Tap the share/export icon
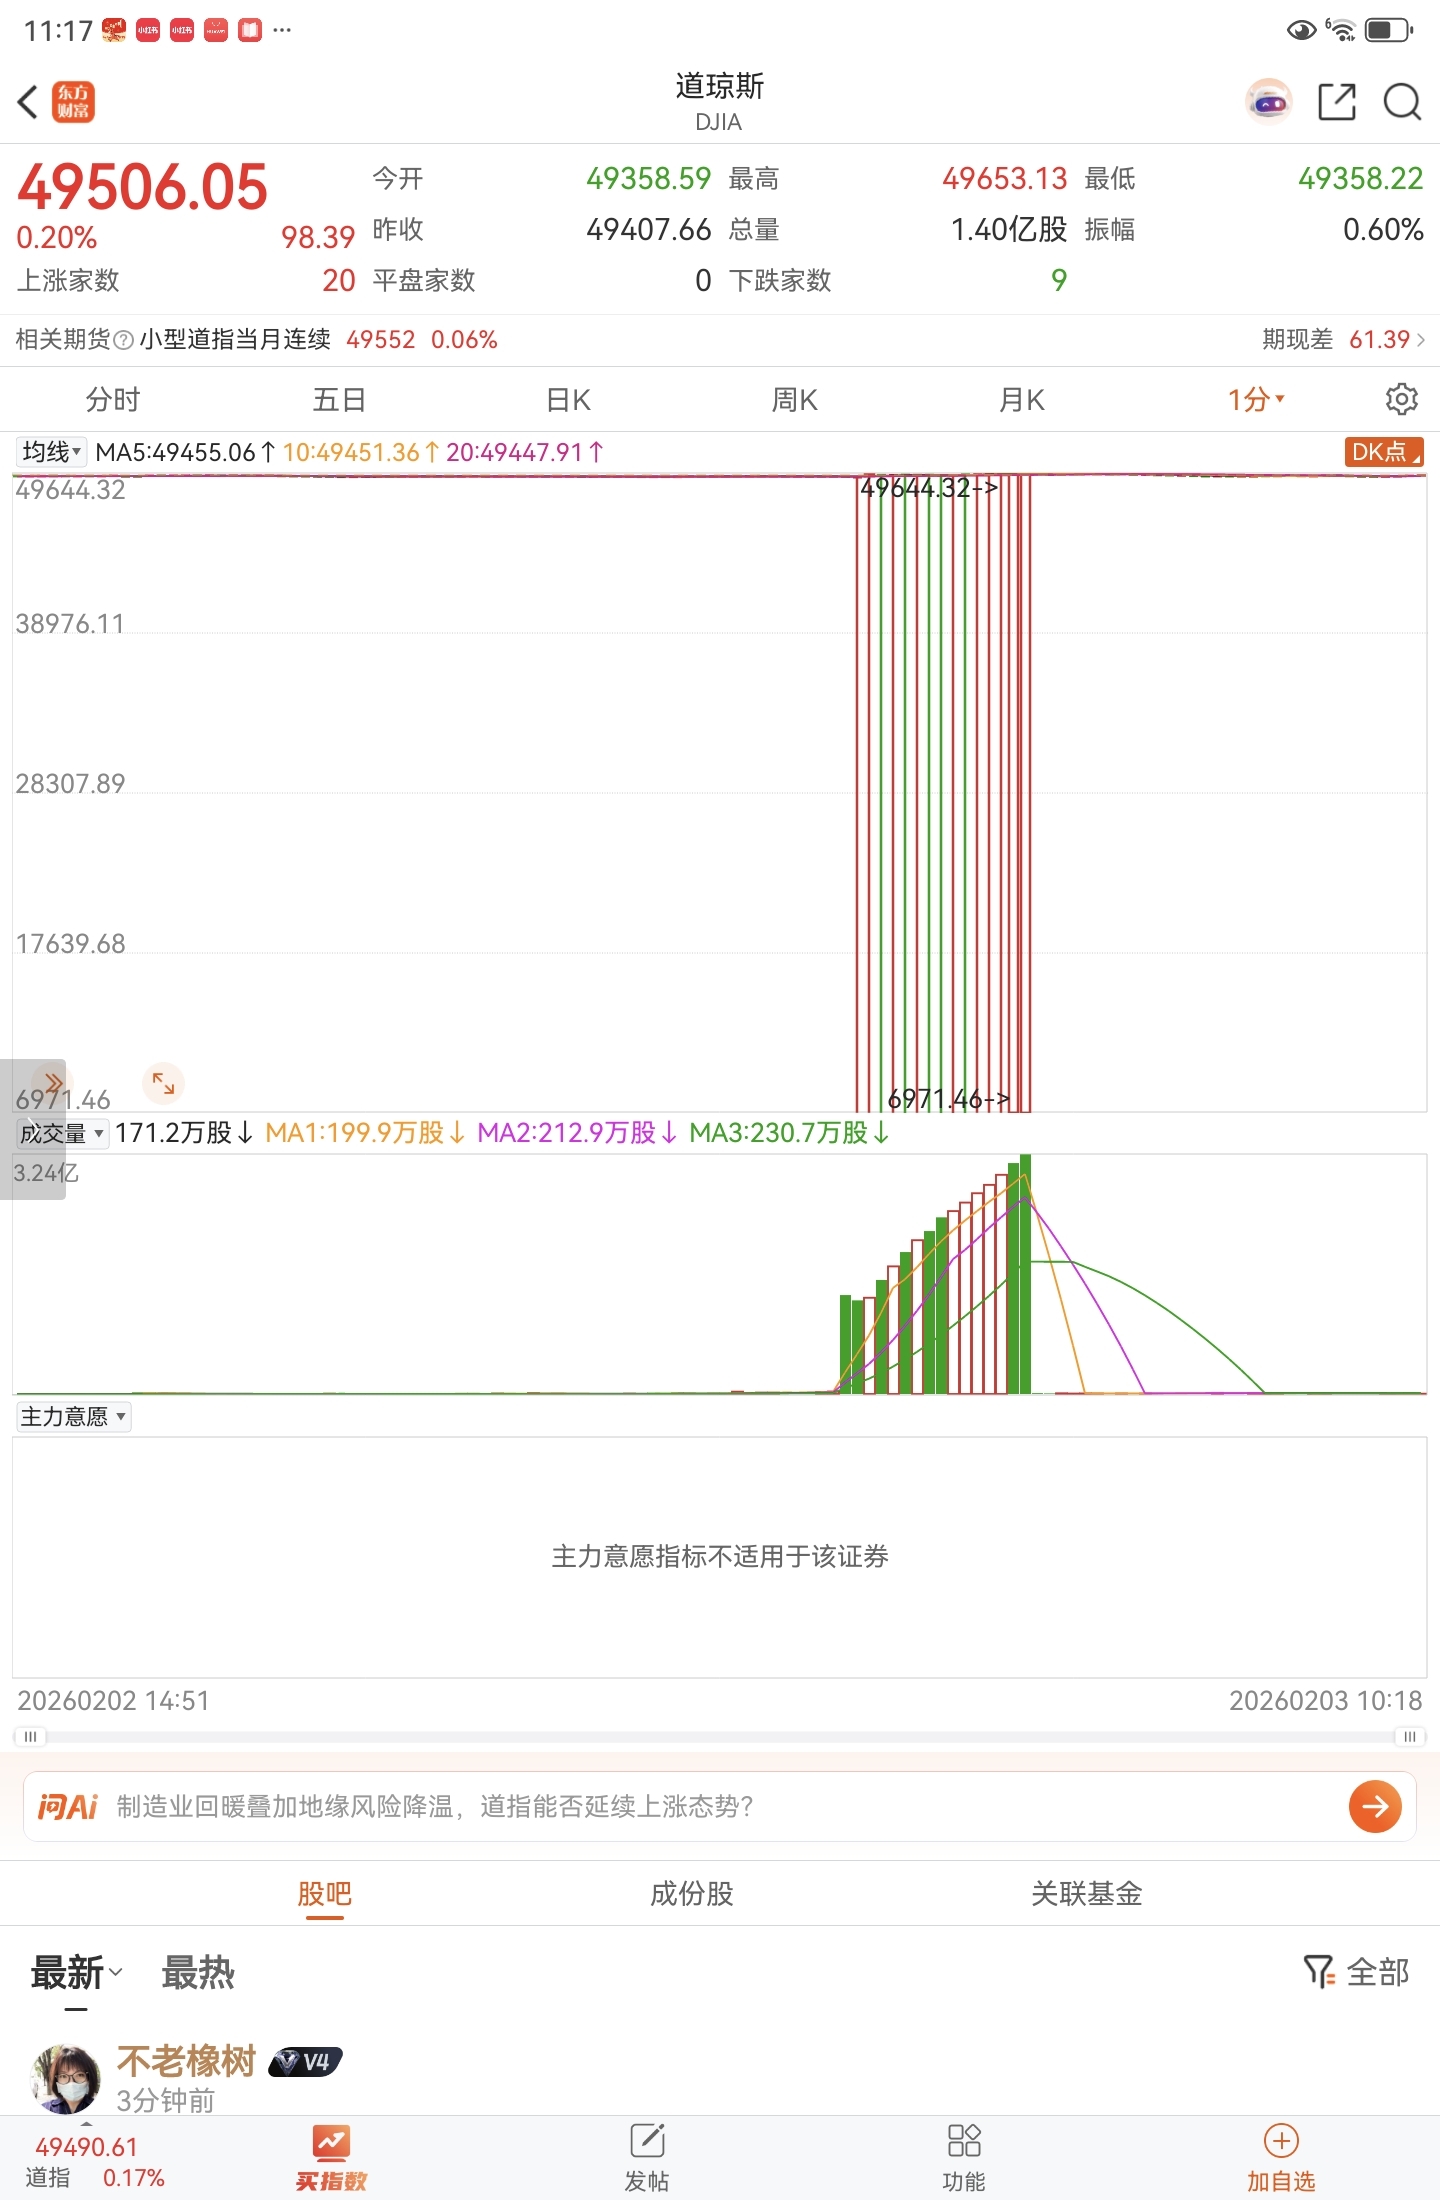Viewport: 1440px width, 2200px height. point(1337,102)
